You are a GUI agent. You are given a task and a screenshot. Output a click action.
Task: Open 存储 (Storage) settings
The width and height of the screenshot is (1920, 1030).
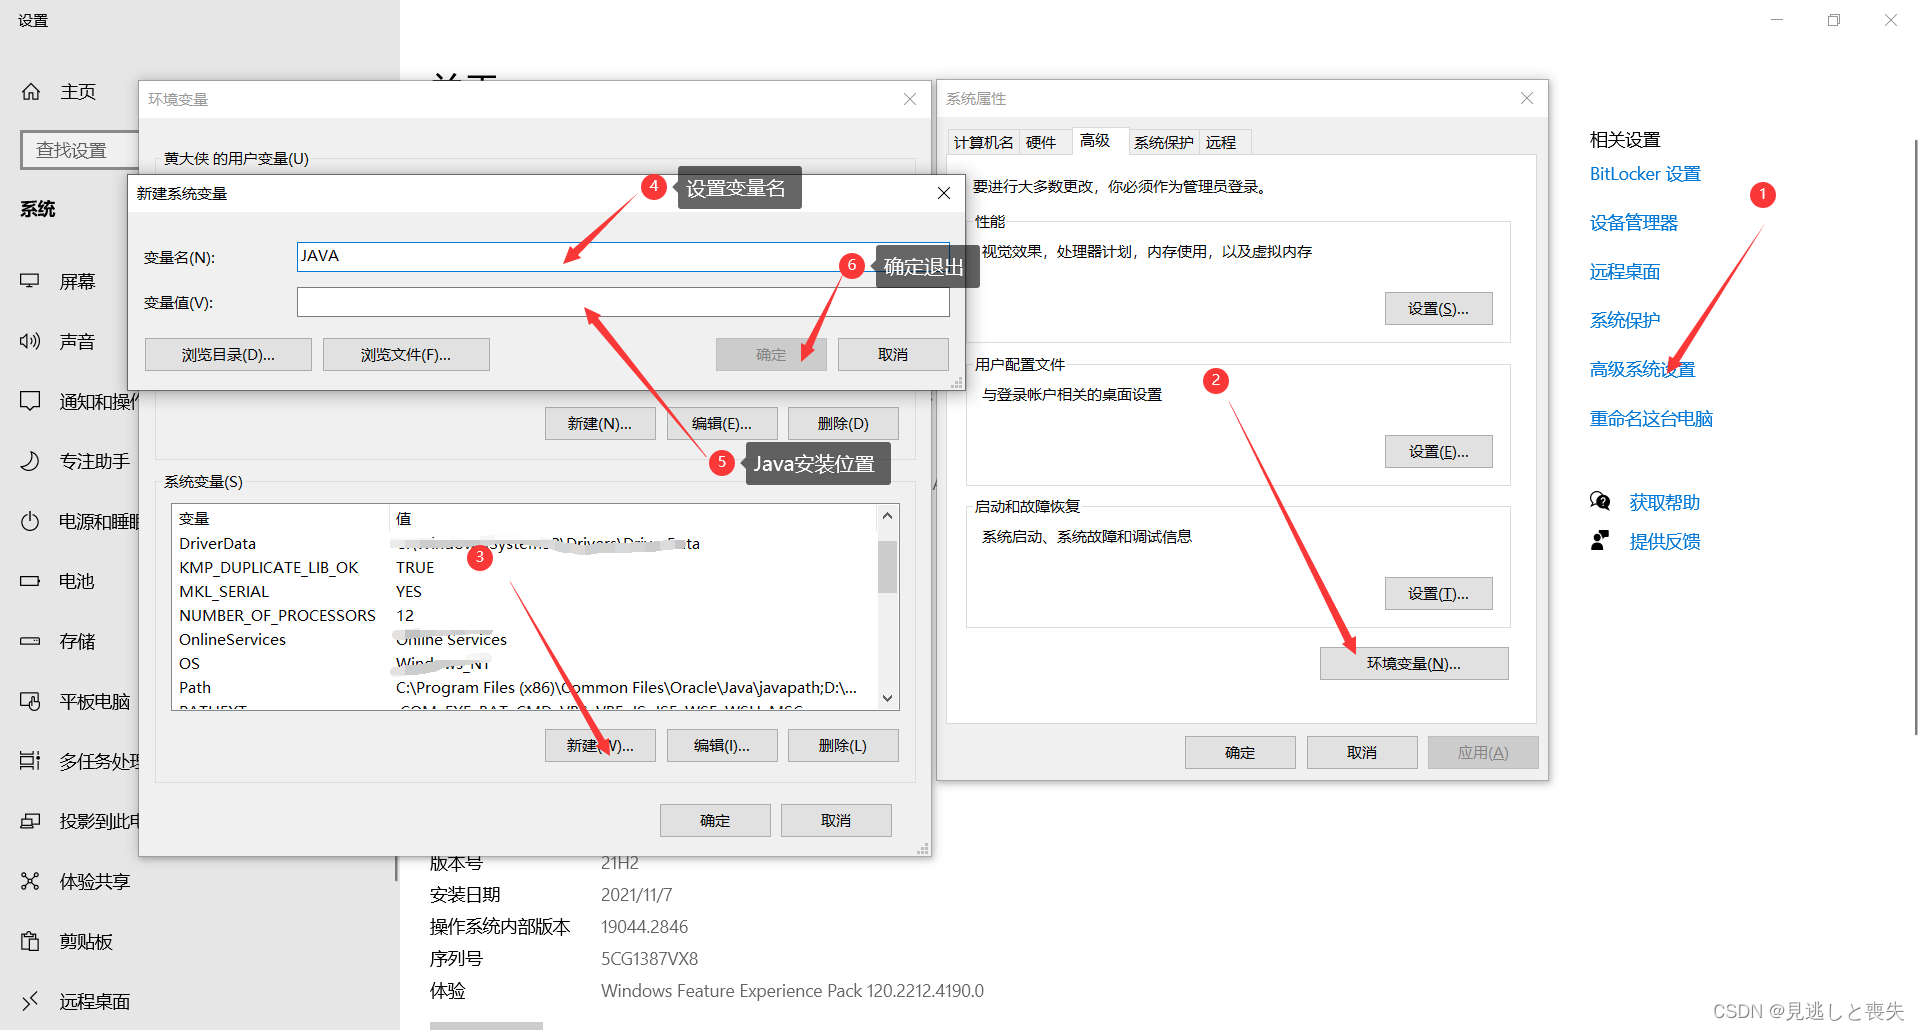pos(30,641)
